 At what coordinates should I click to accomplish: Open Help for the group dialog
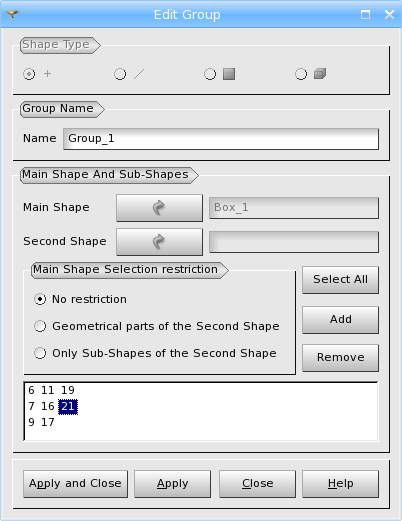pos(340,484)
